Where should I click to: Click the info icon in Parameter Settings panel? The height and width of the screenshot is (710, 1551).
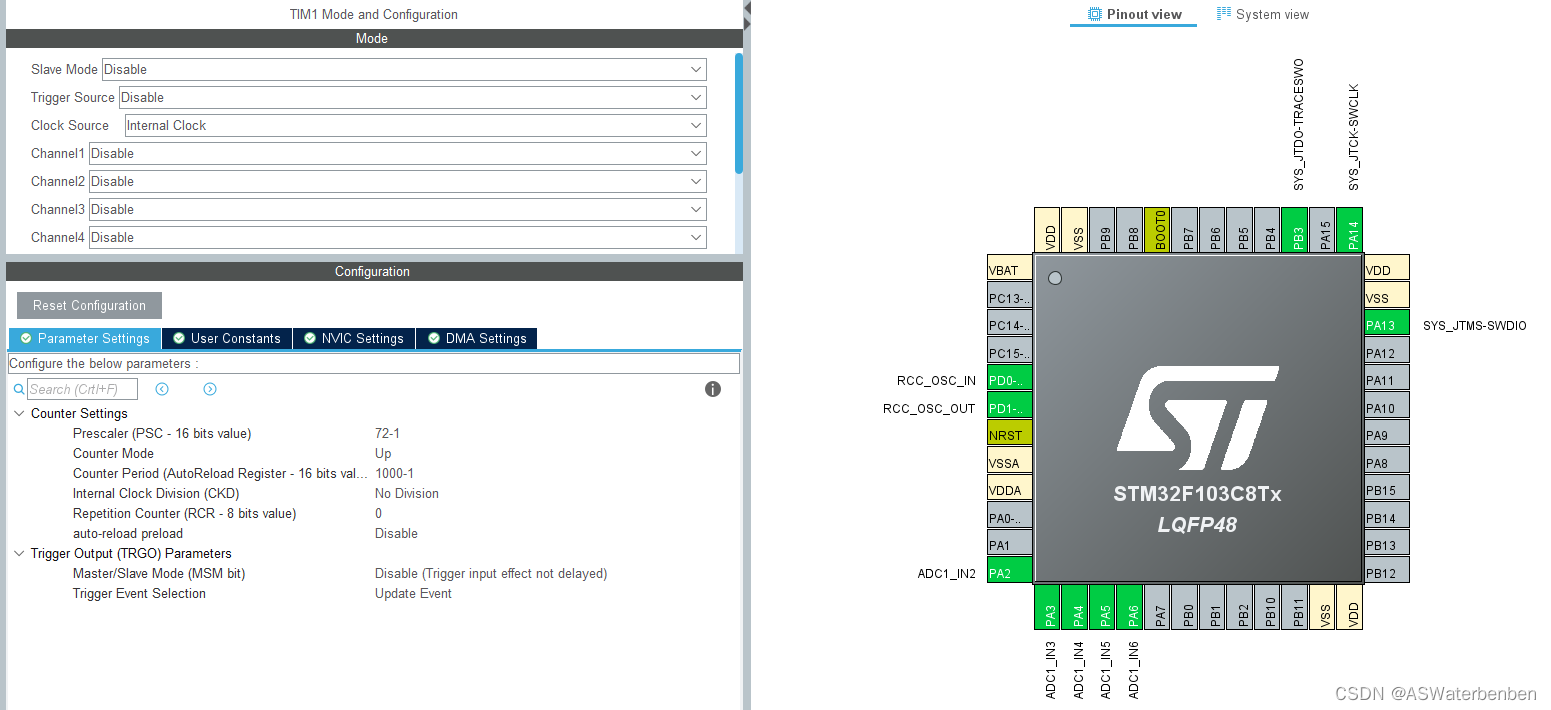(x=712, y=389)
